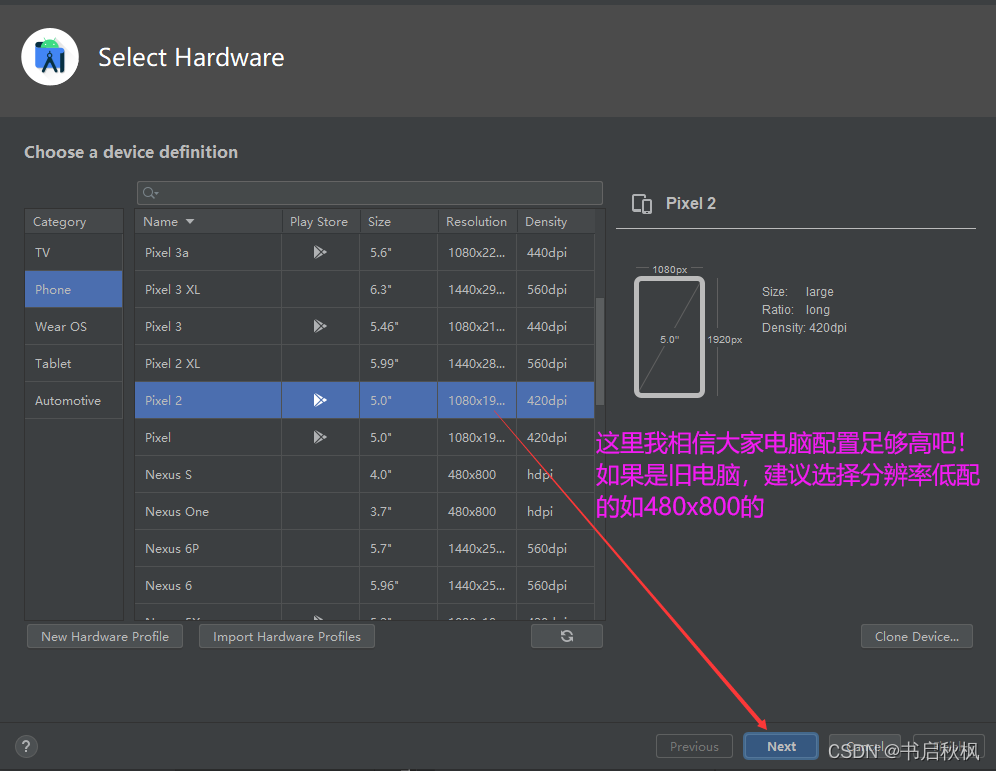Select Pixel 2 device name

pyautogui.click(x=163, y=400)
